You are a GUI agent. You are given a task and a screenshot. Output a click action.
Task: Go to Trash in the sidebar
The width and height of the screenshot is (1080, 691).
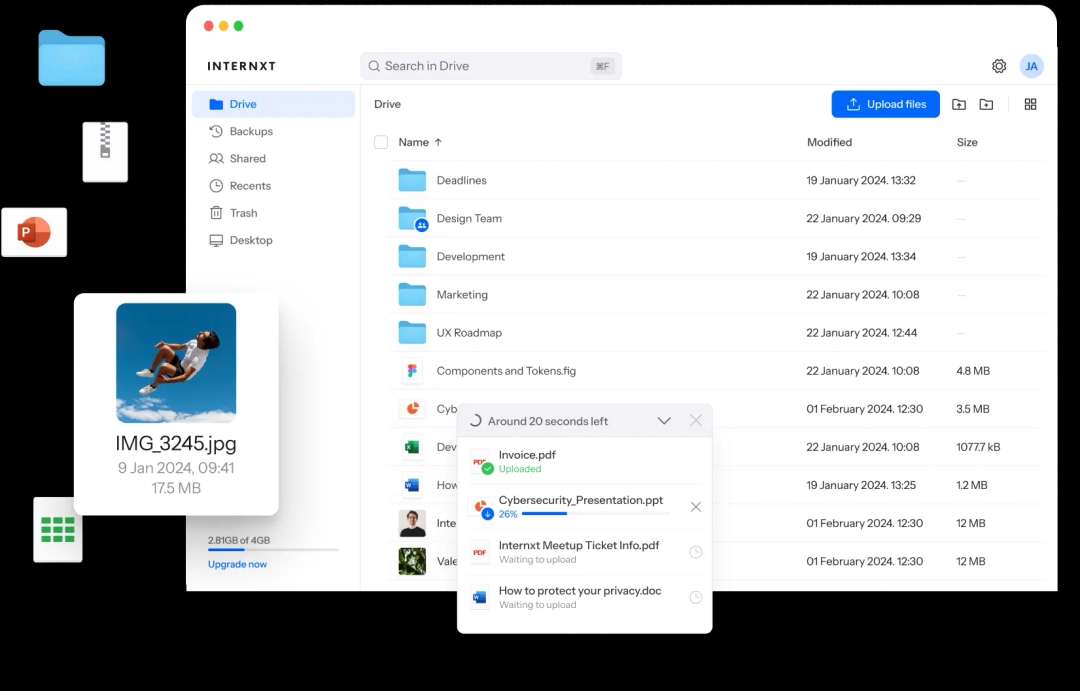click(x=243, y=213)
